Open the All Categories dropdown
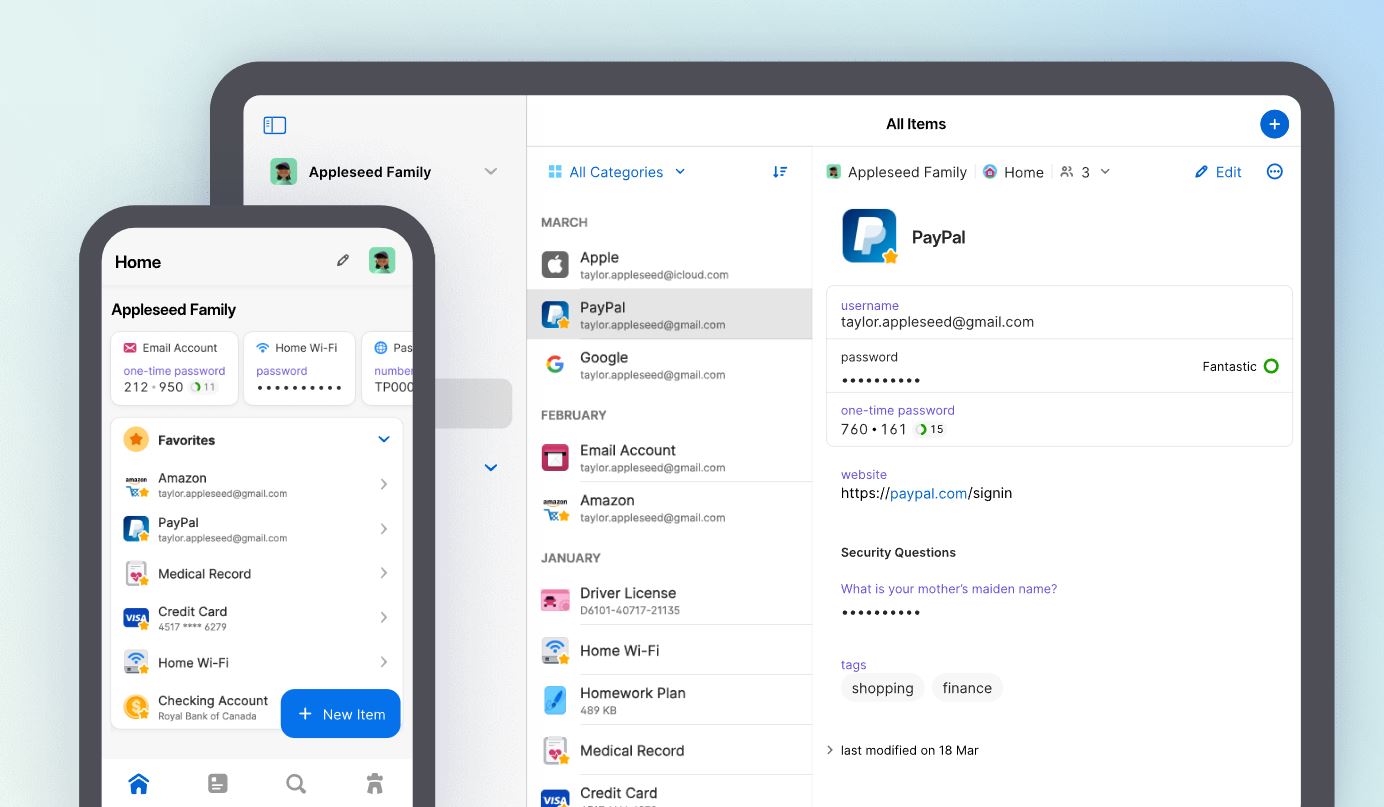This screenshot has width=1384, height=807. point(617,172)
